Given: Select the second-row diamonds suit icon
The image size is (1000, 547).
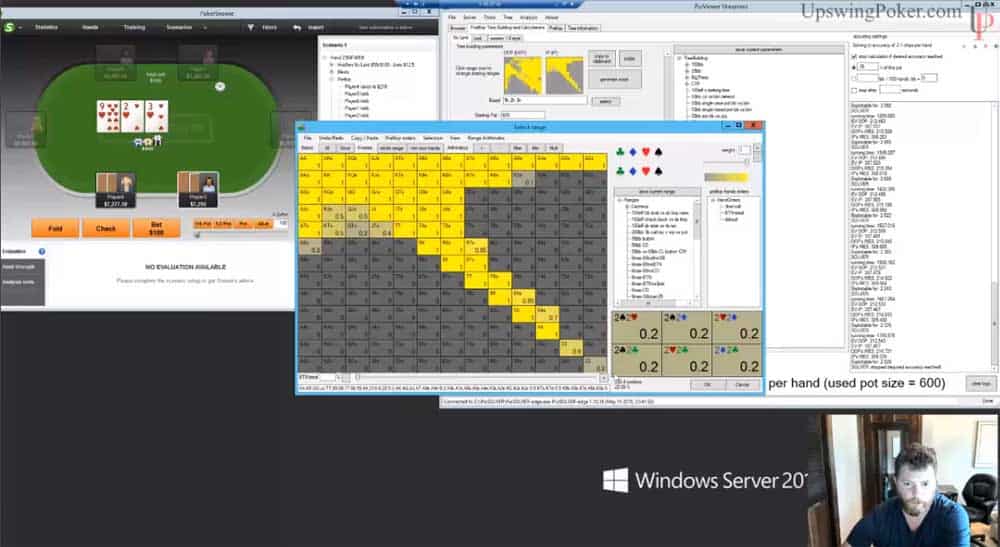Looking at the screenshot, I should 633,171.
